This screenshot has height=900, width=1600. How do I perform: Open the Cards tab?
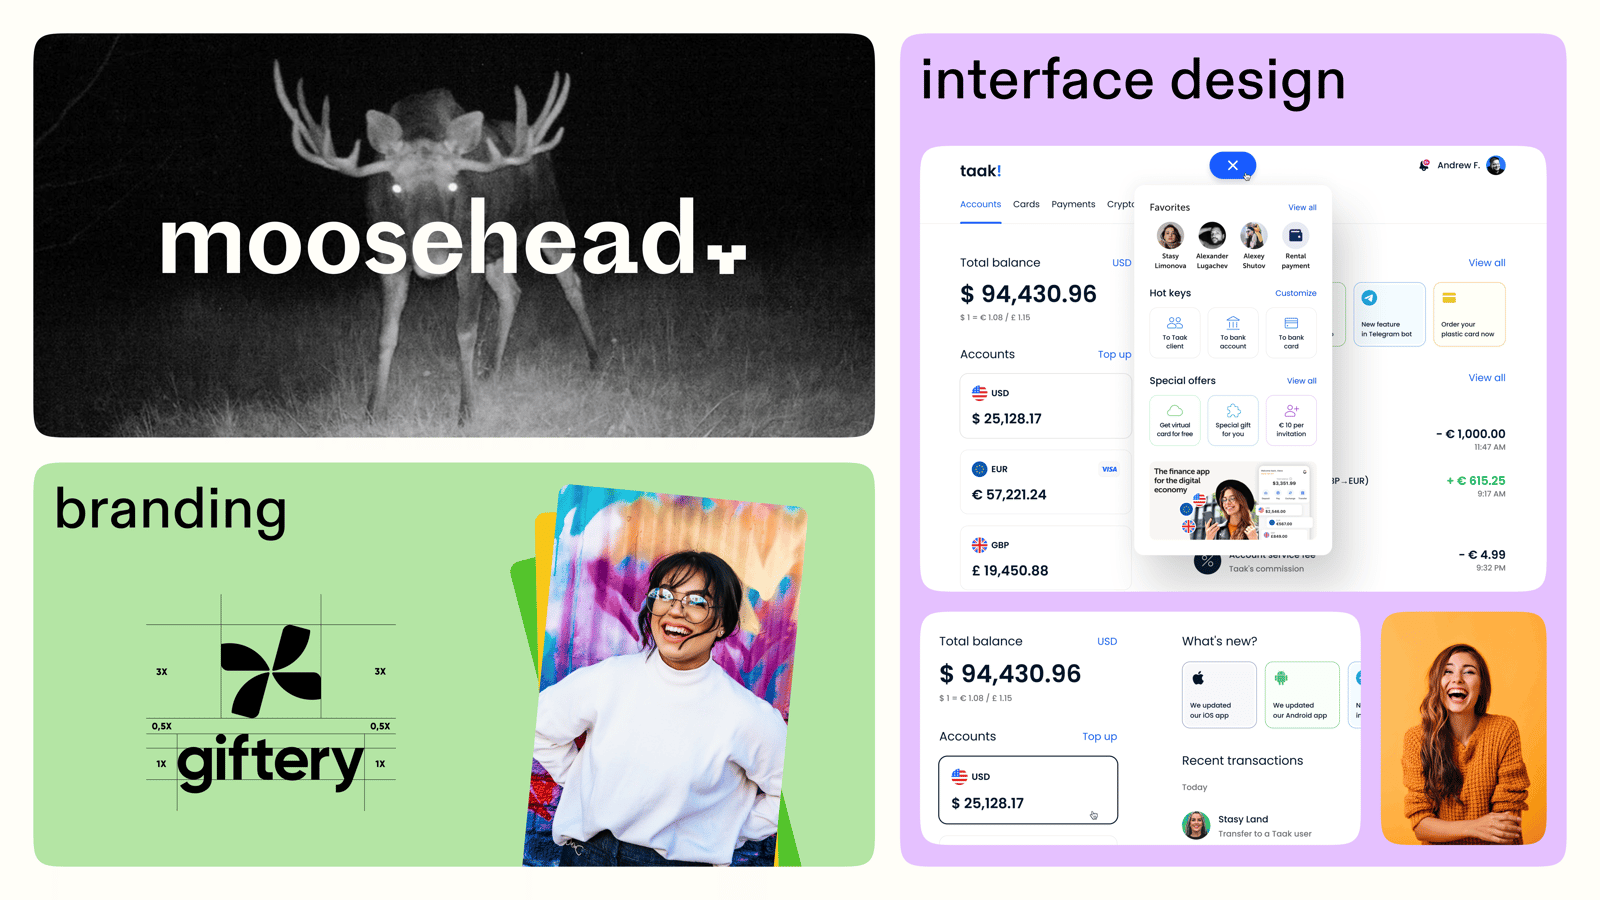click(1026, 204)
